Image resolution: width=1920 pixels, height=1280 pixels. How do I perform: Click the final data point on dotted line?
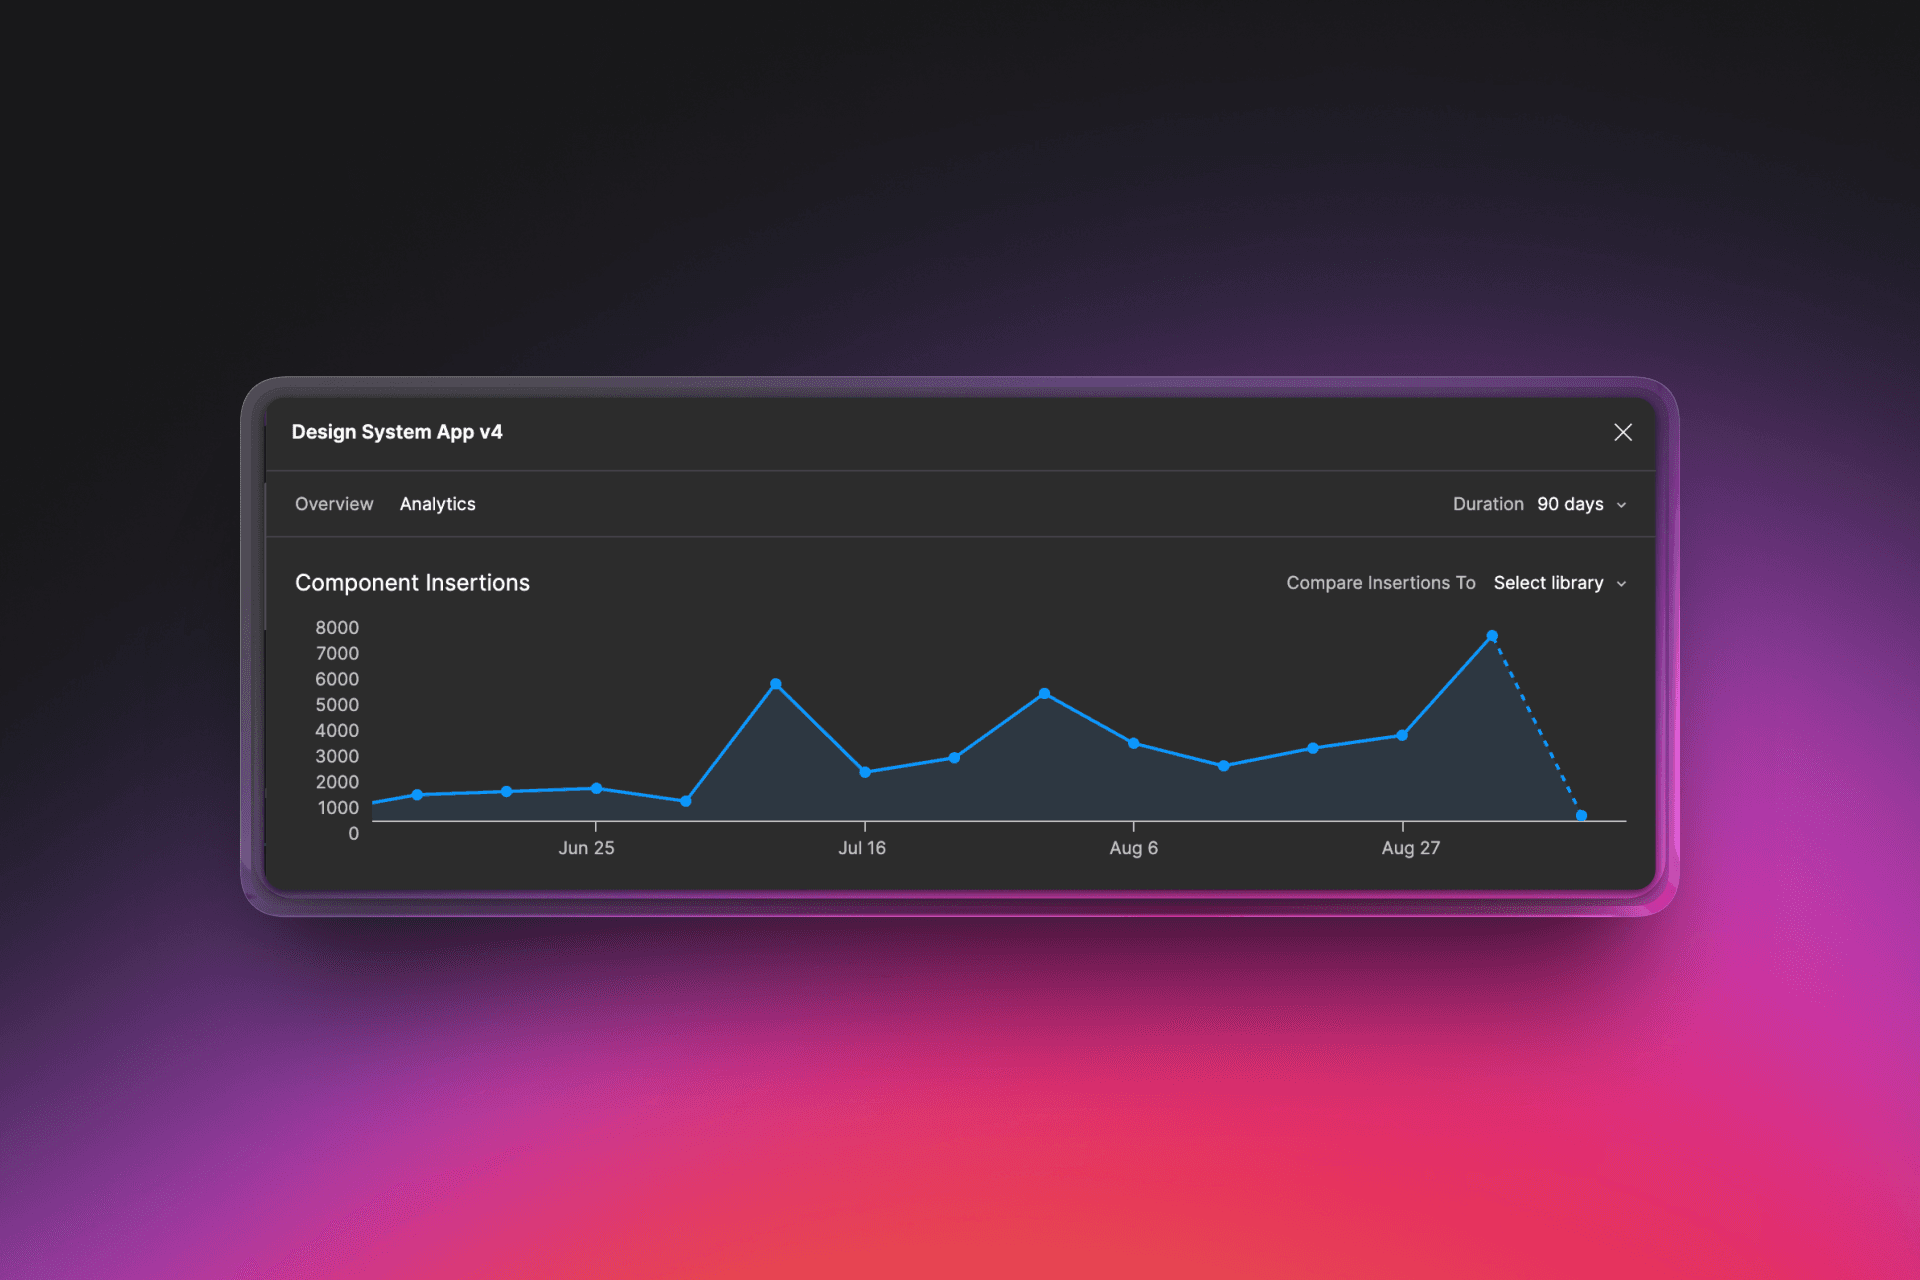pyautogui.click(x=1581, y=816)
